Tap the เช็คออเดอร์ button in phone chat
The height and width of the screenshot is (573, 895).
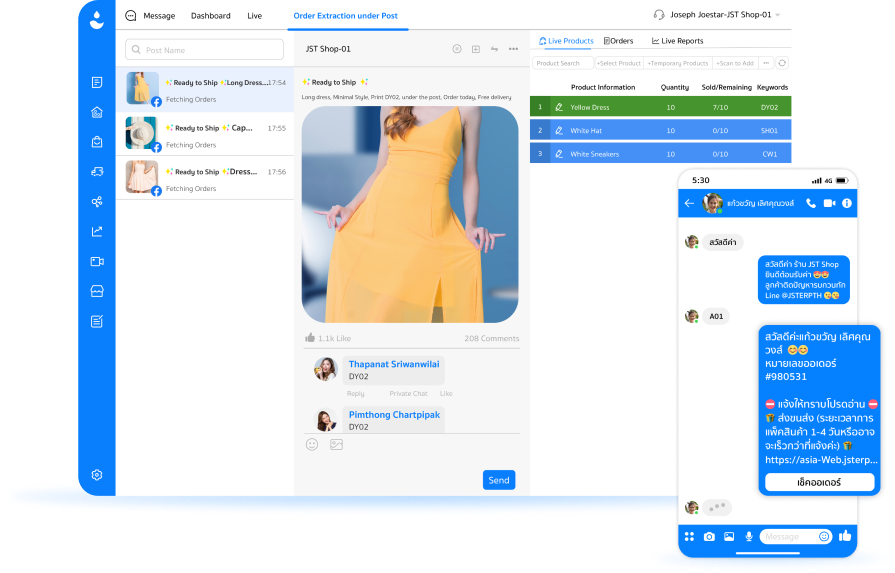coord(819,482)
